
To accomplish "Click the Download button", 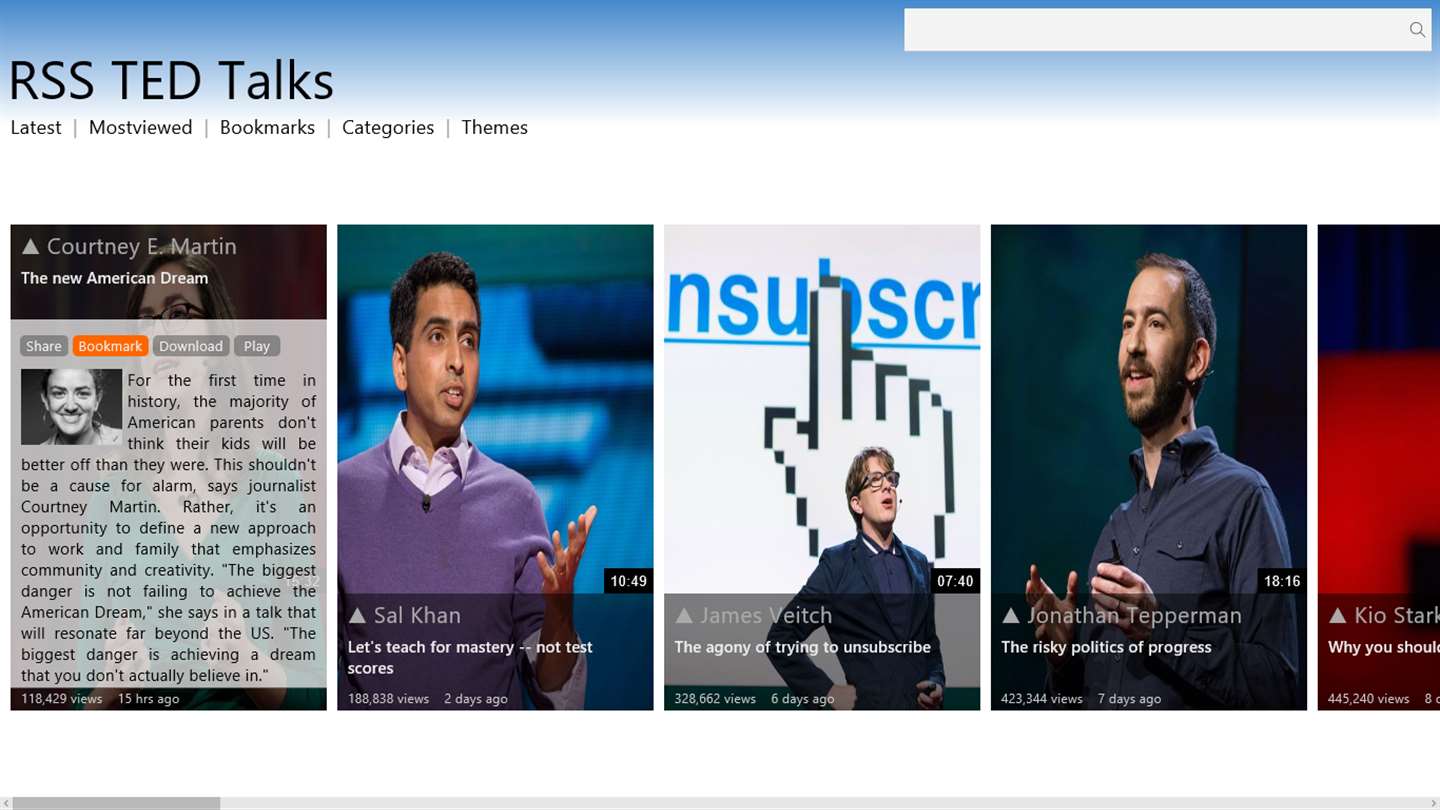I will 191,346.
